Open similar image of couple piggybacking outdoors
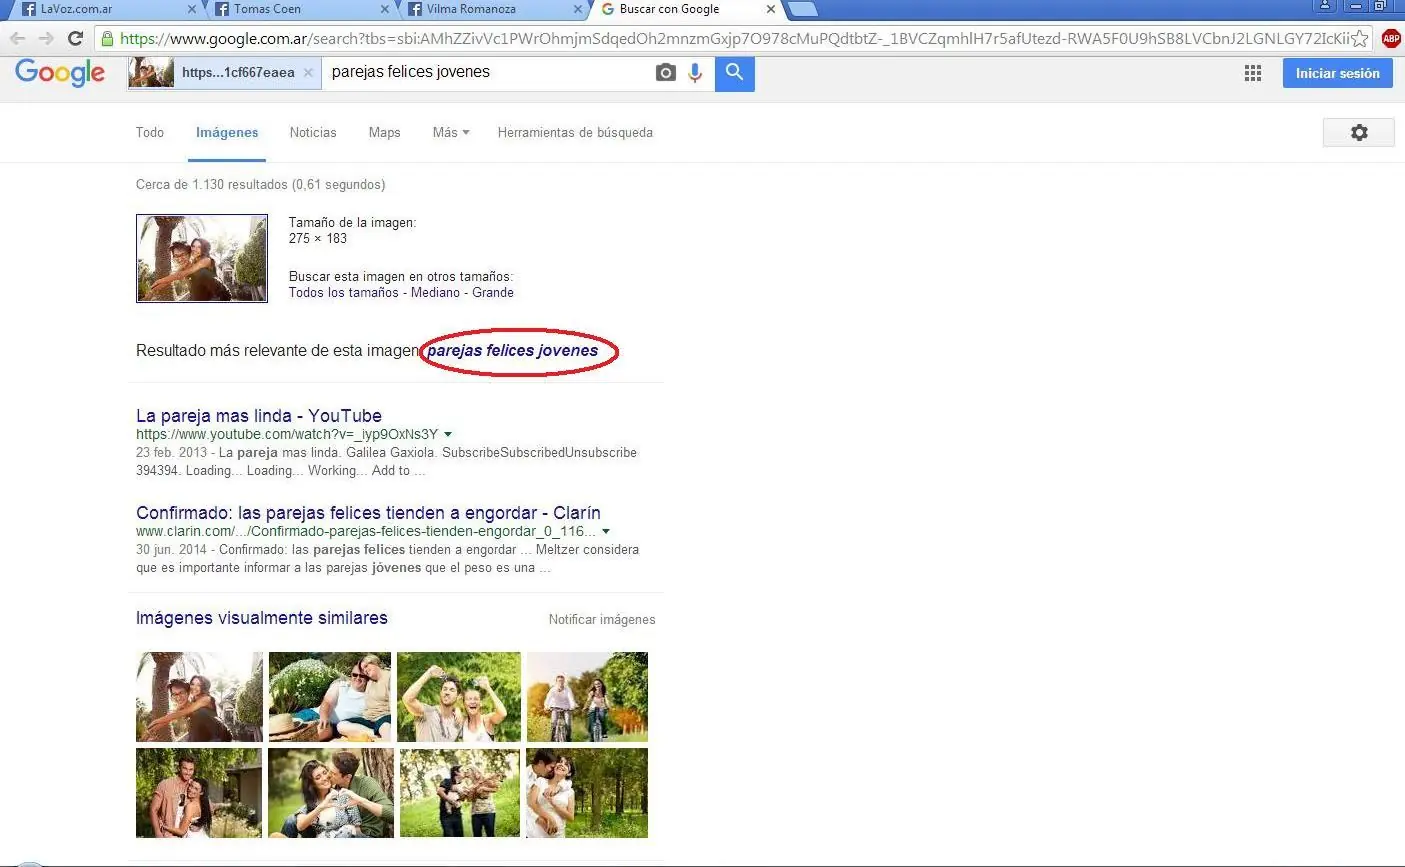 199,697
